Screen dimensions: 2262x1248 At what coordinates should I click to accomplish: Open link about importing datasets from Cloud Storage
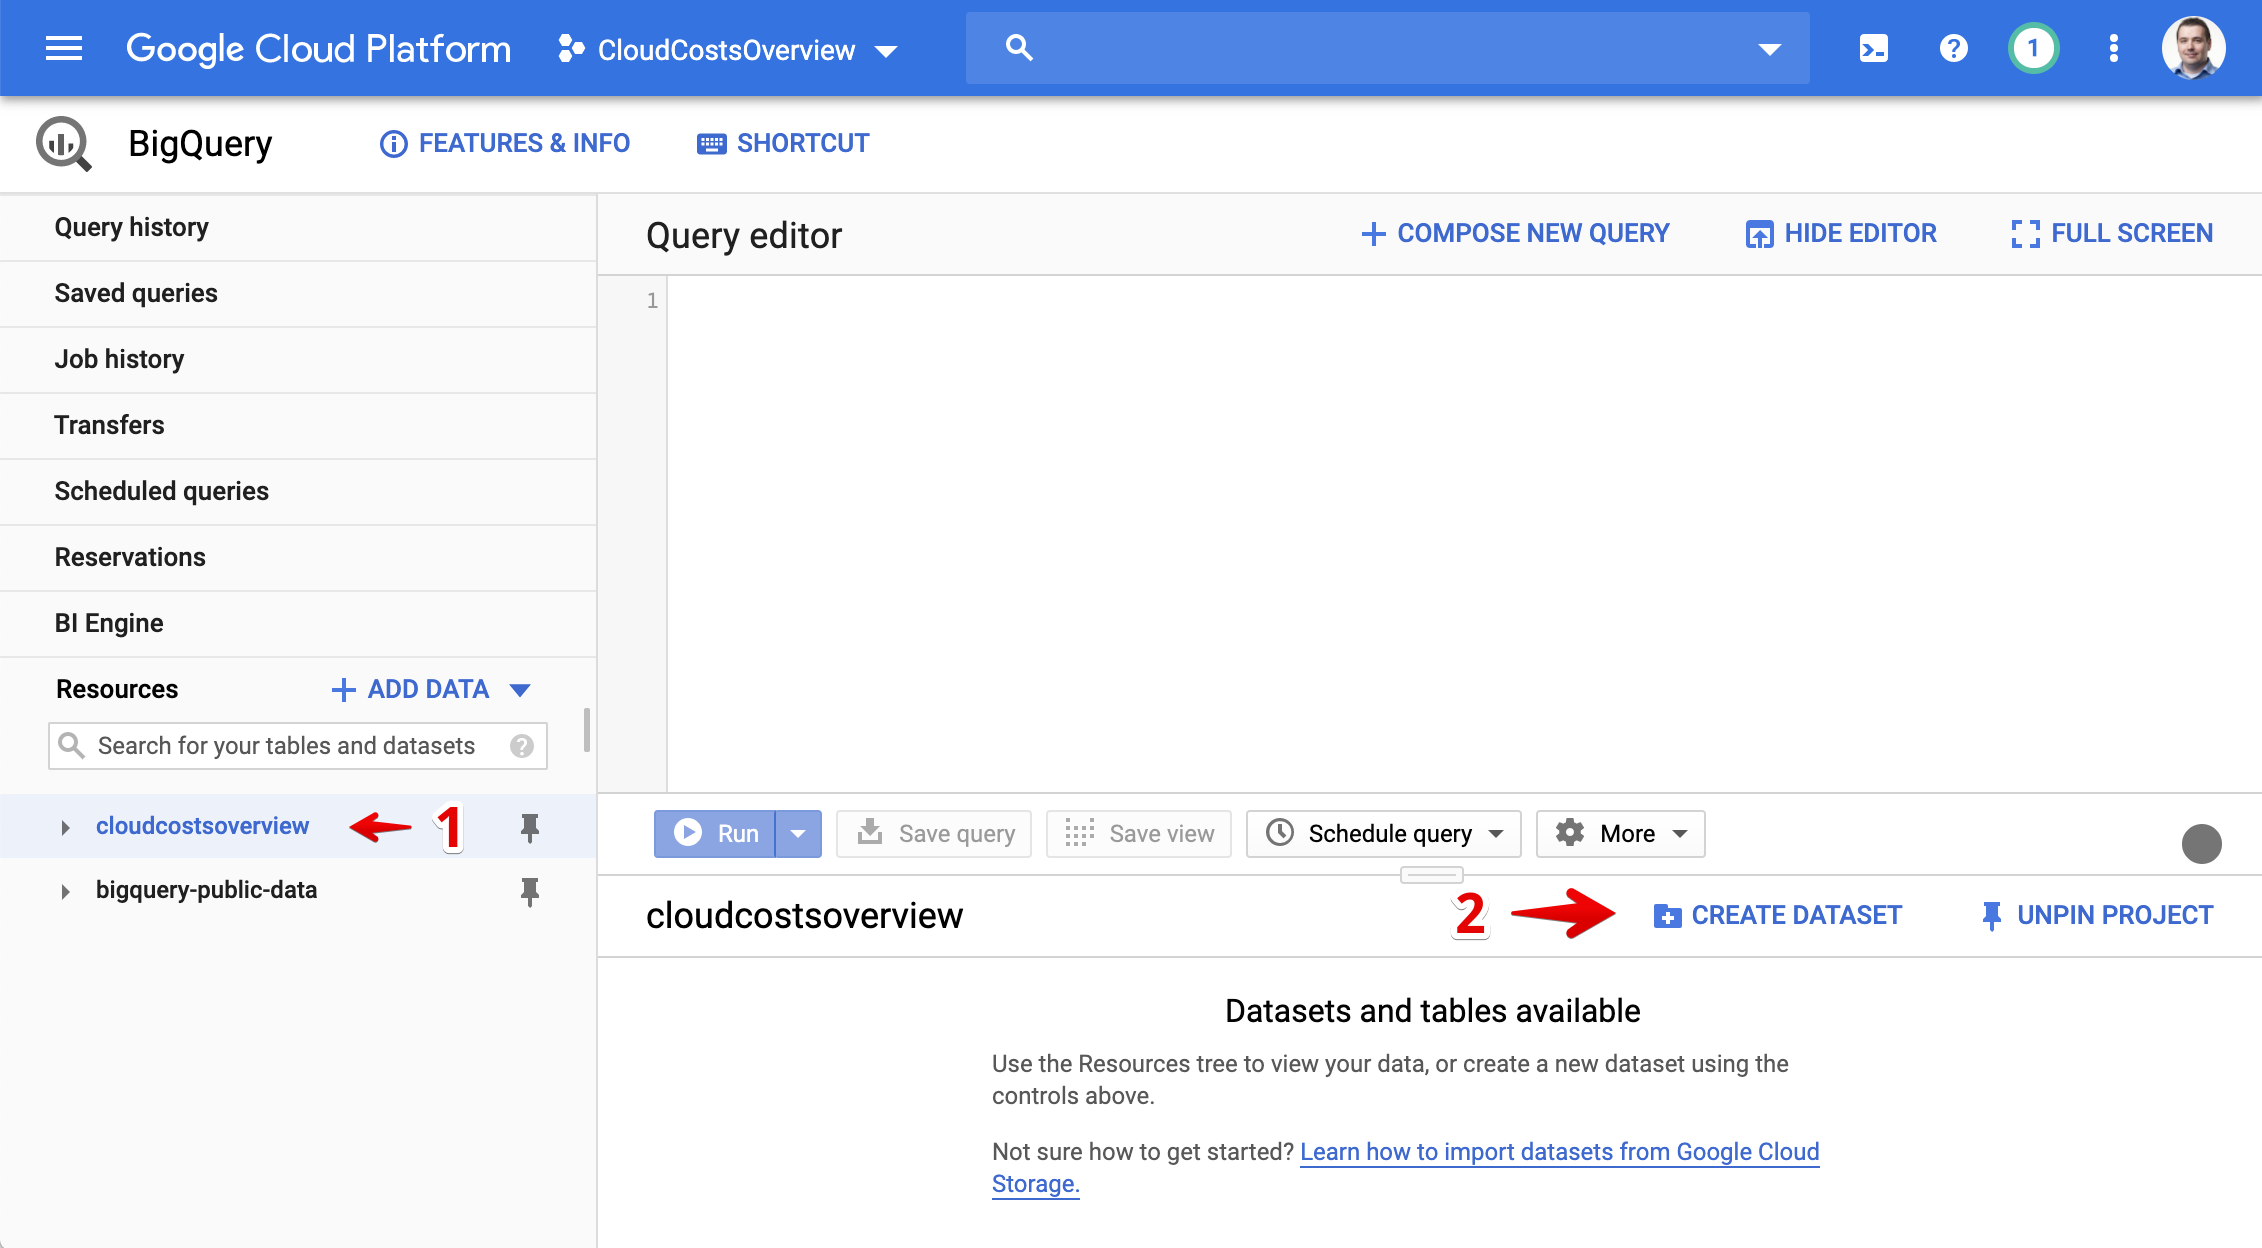[1558, 1152]
